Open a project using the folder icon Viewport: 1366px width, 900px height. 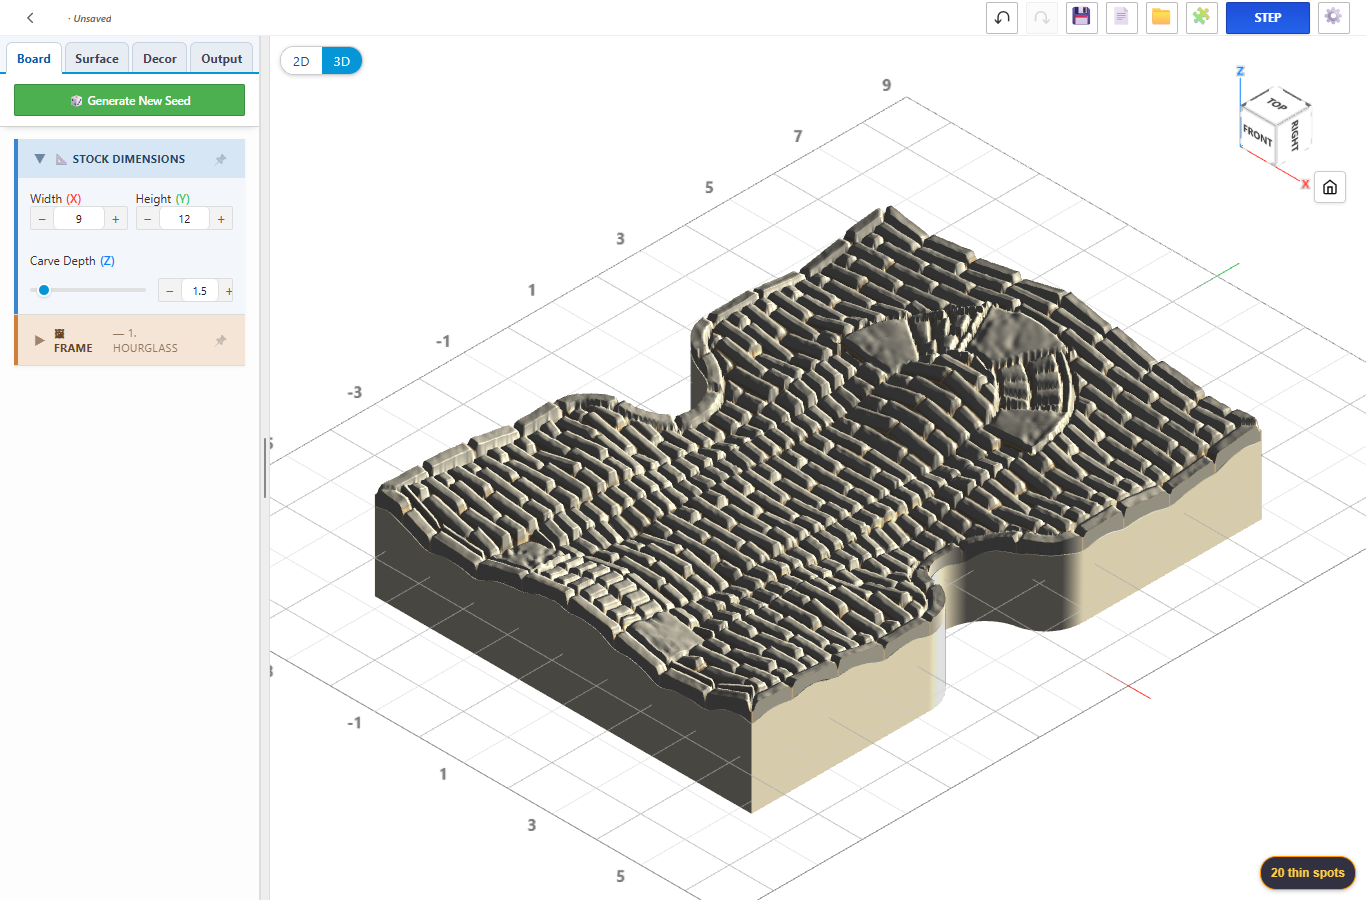1161,18
